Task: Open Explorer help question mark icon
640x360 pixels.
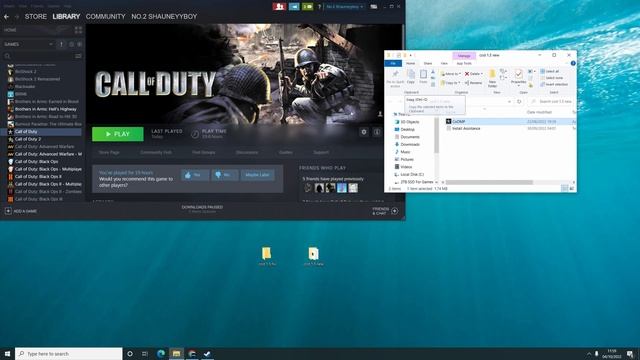Action: pos(573,63)
